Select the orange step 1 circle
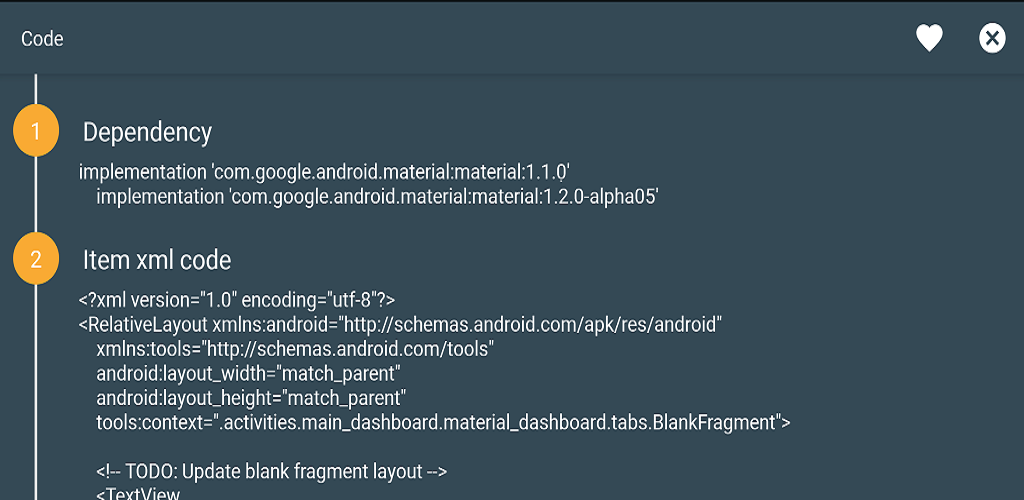The height and width of the screenshot is (500, 1024). [36, 131]
